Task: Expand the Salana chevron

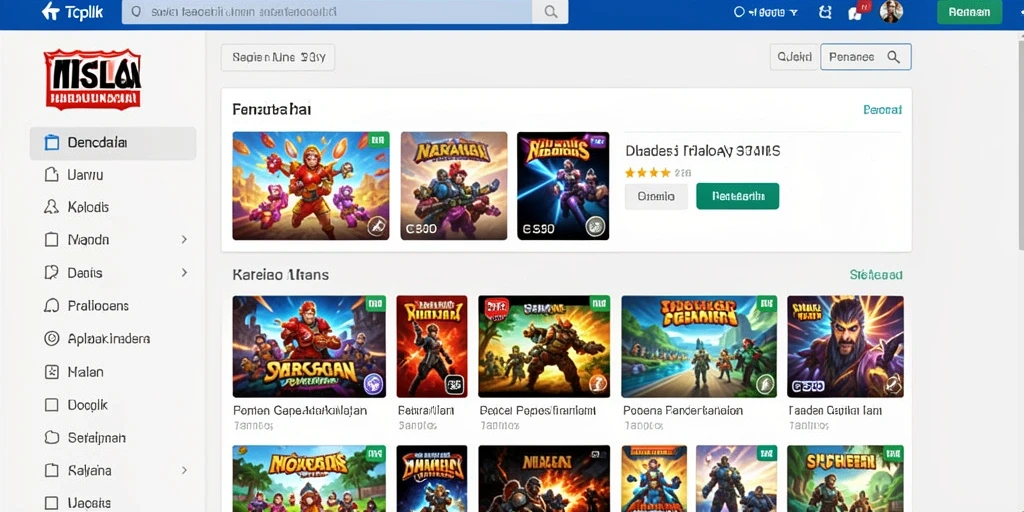Action: click(x=184, y=470)
